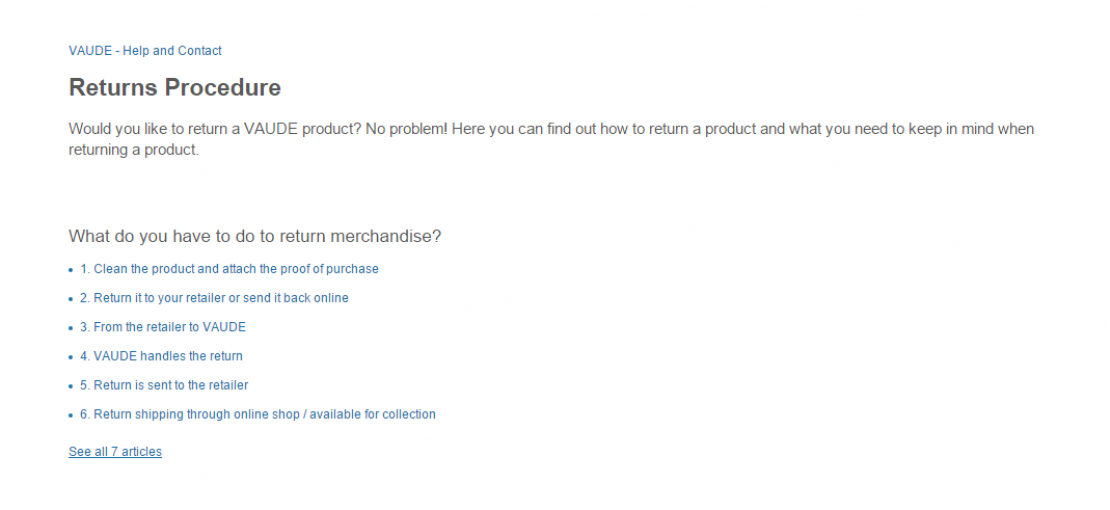Click the bullet beside article 4
The width and height of the screenshot is (1110, 510).
click(x=71, y=357)
